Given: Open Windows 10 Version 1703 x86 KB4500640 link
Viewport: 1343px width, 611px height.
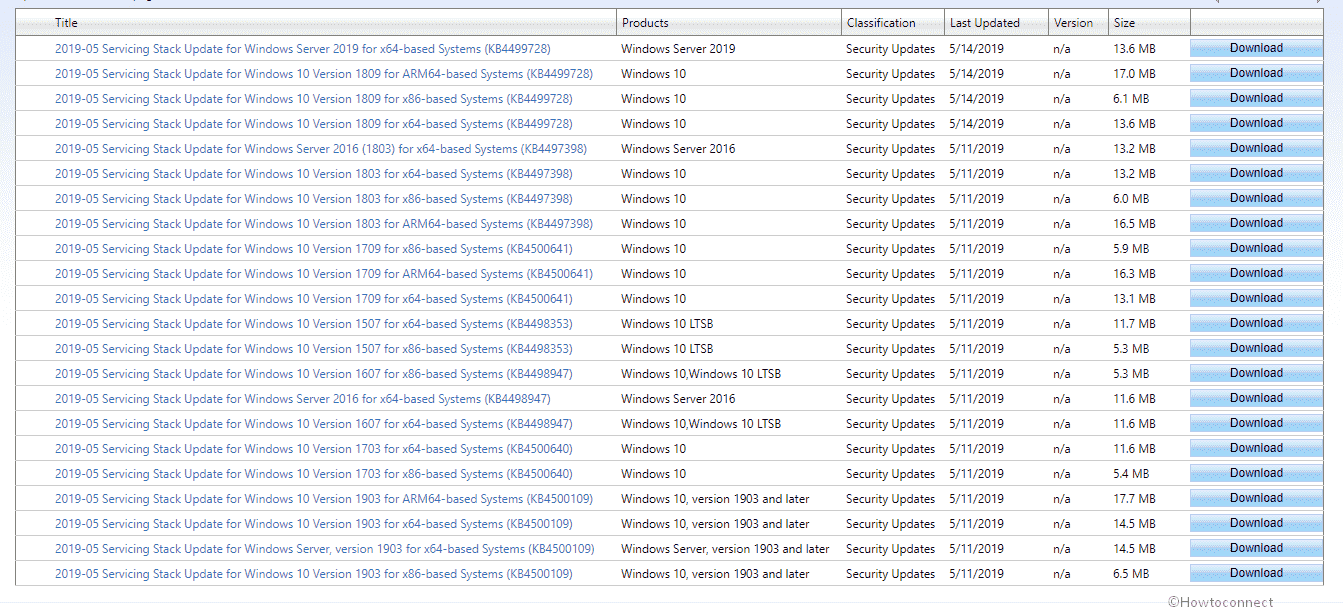Looking at the screenshot, I should (x=314, y=474).
